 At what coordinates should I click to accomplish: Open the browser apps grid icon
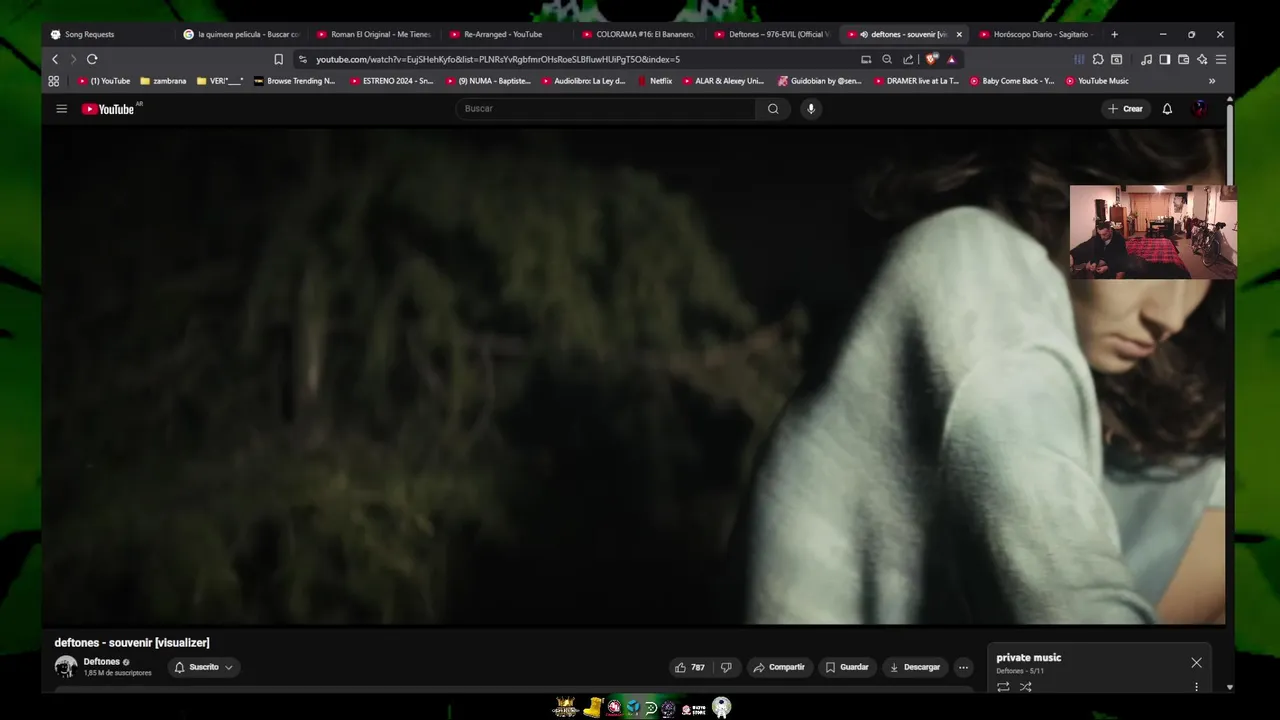tap(54, 81)
